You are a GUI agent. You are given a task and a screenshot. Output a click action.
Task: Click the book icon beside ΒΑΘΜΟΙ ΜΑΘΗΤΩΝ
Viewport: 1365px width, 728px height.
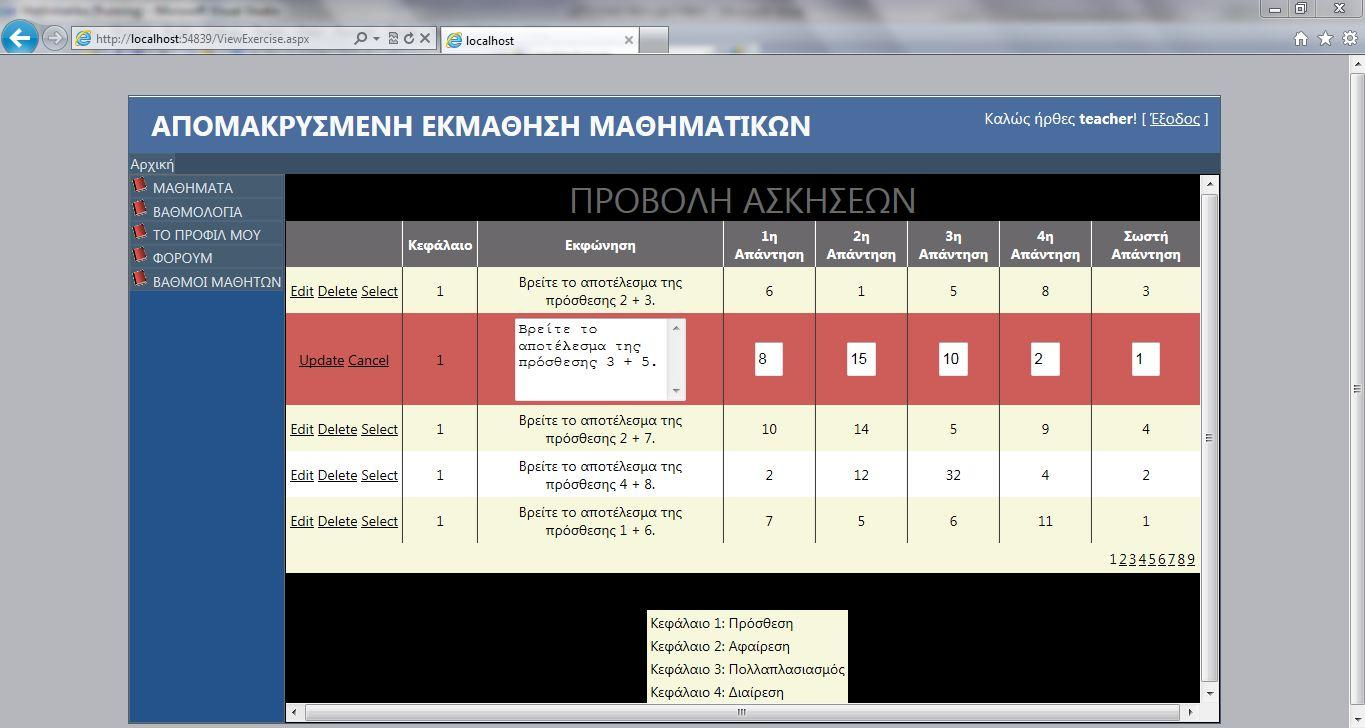[140, 279]
